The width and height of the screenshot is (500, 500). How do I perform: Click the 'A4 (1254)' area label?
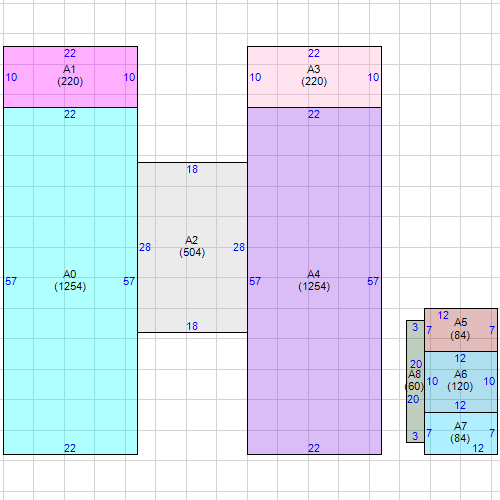click(x=314, y=280)
